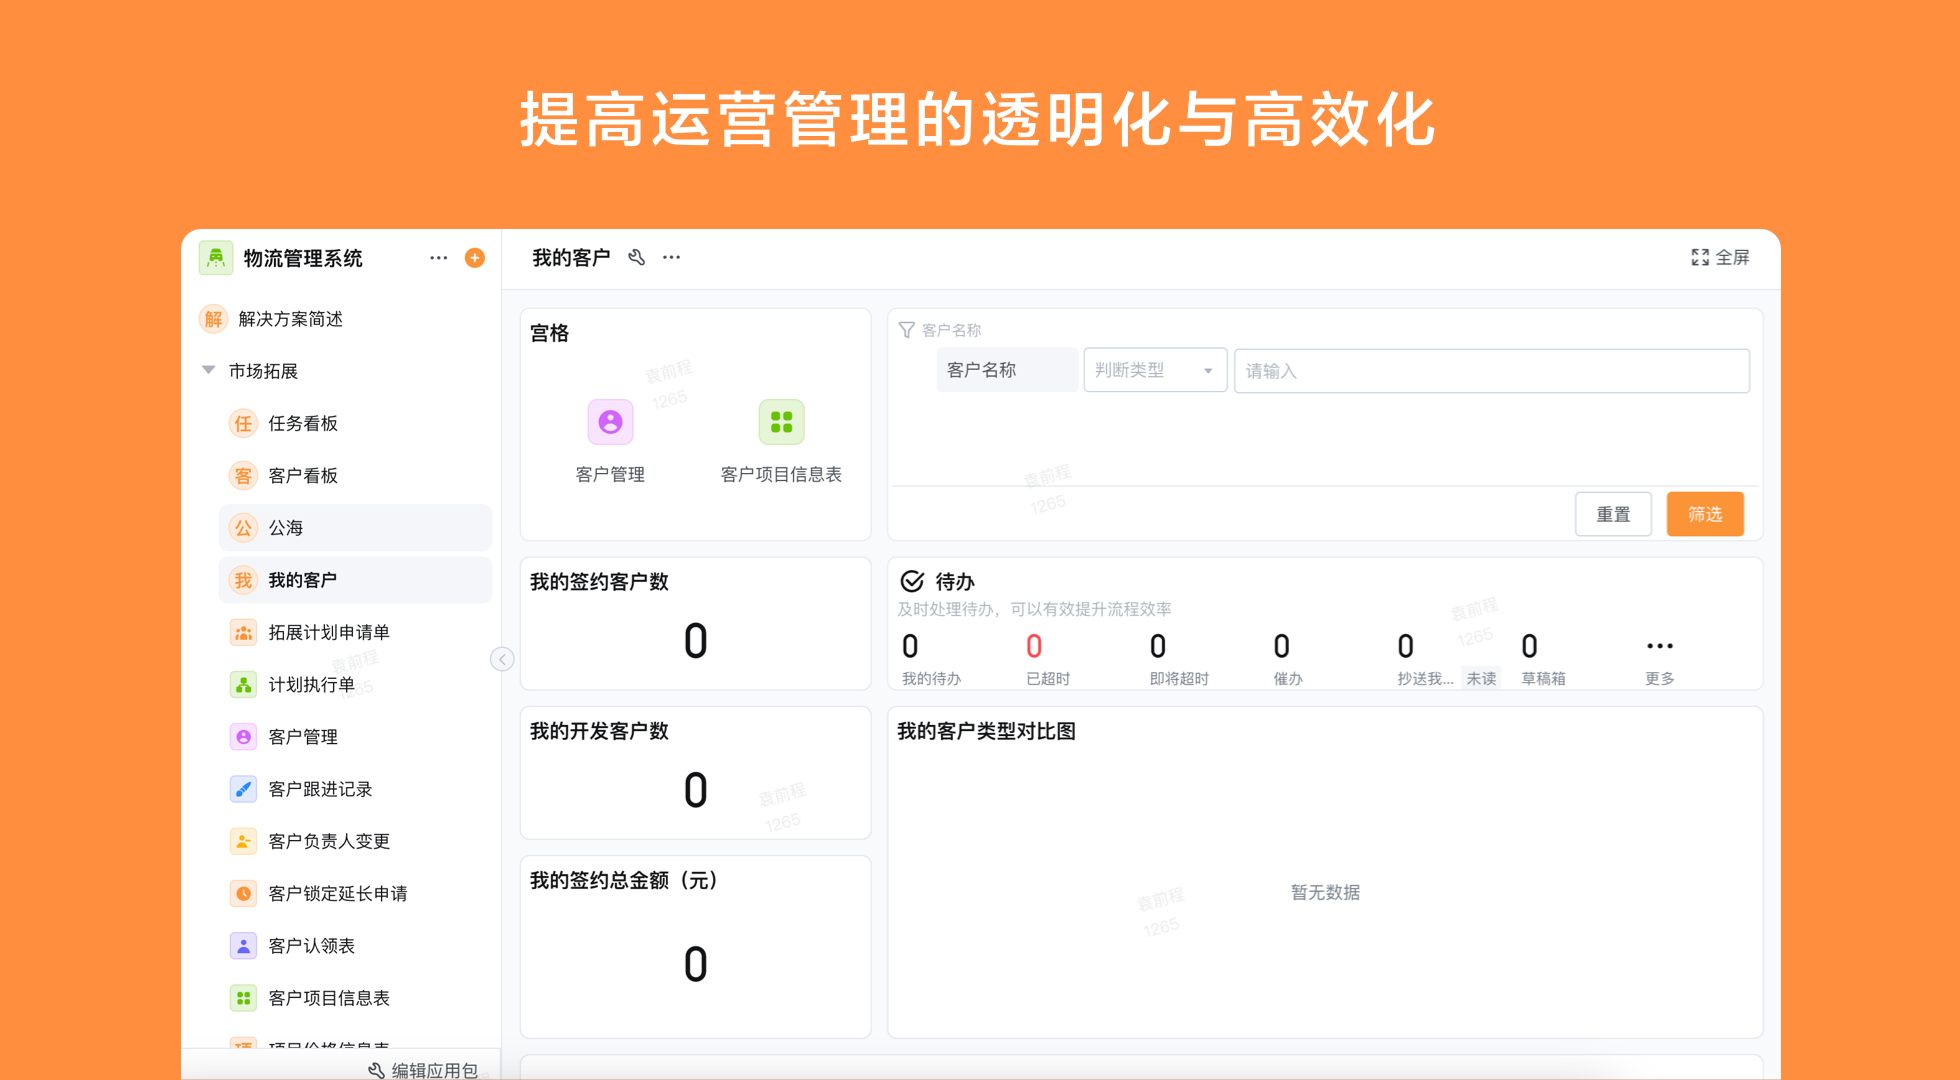The width and height of the screenshot is (1960, 1080).
Task: Open the purple 客户管理 grid icon
Action: coord(610,422)
